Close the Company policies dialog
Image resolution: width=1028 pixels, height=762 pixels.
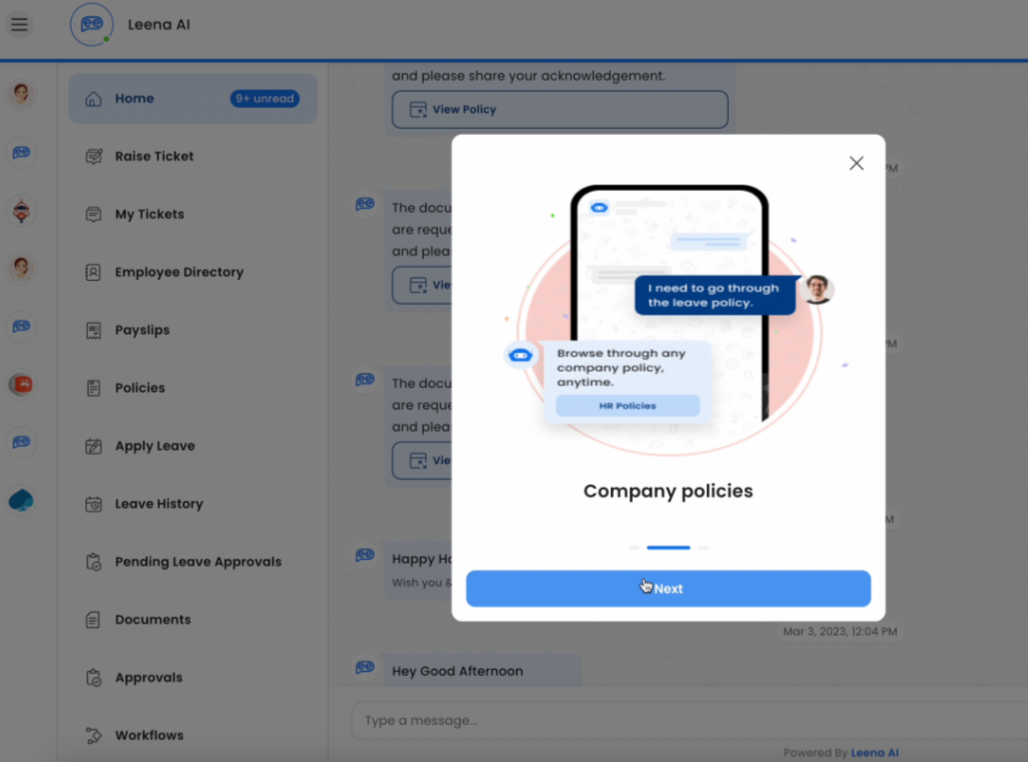coord(856,163)
